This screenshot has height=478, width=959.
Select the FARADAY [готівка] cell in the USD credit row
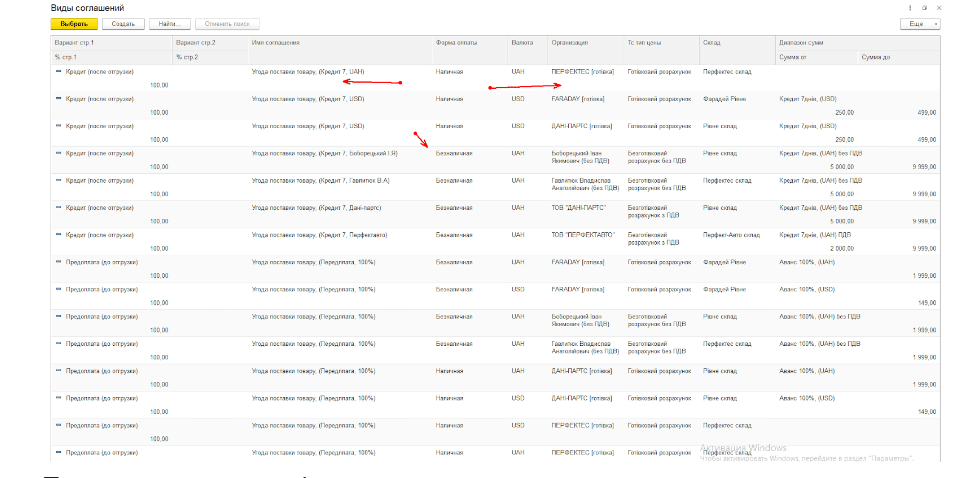coord(578,99)
